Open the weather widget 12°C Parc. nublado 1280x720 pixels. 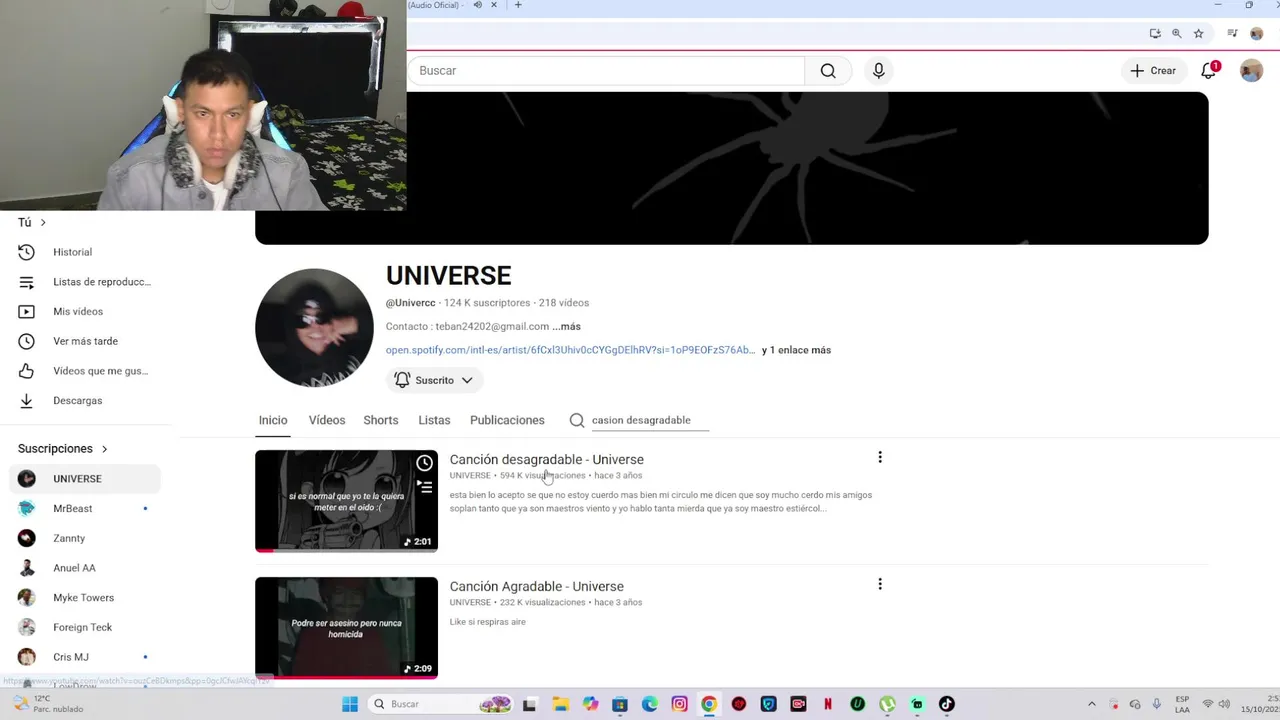50,704
